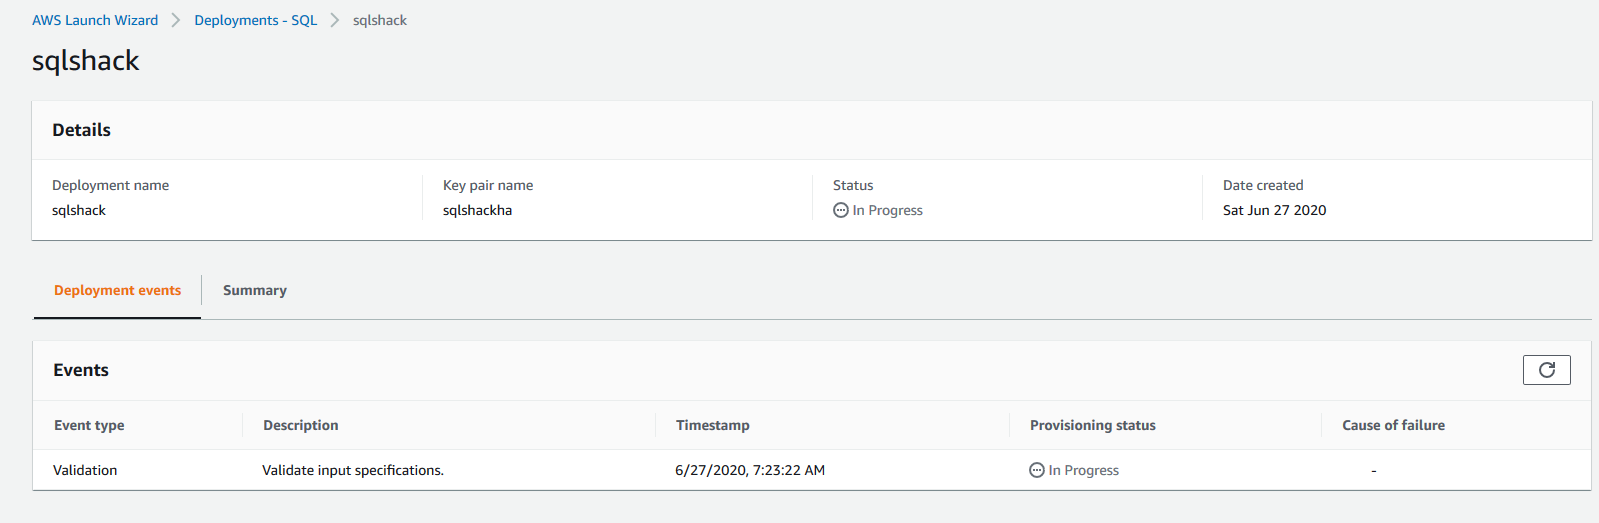Click the Timestamp column header

tap(713, 425)
